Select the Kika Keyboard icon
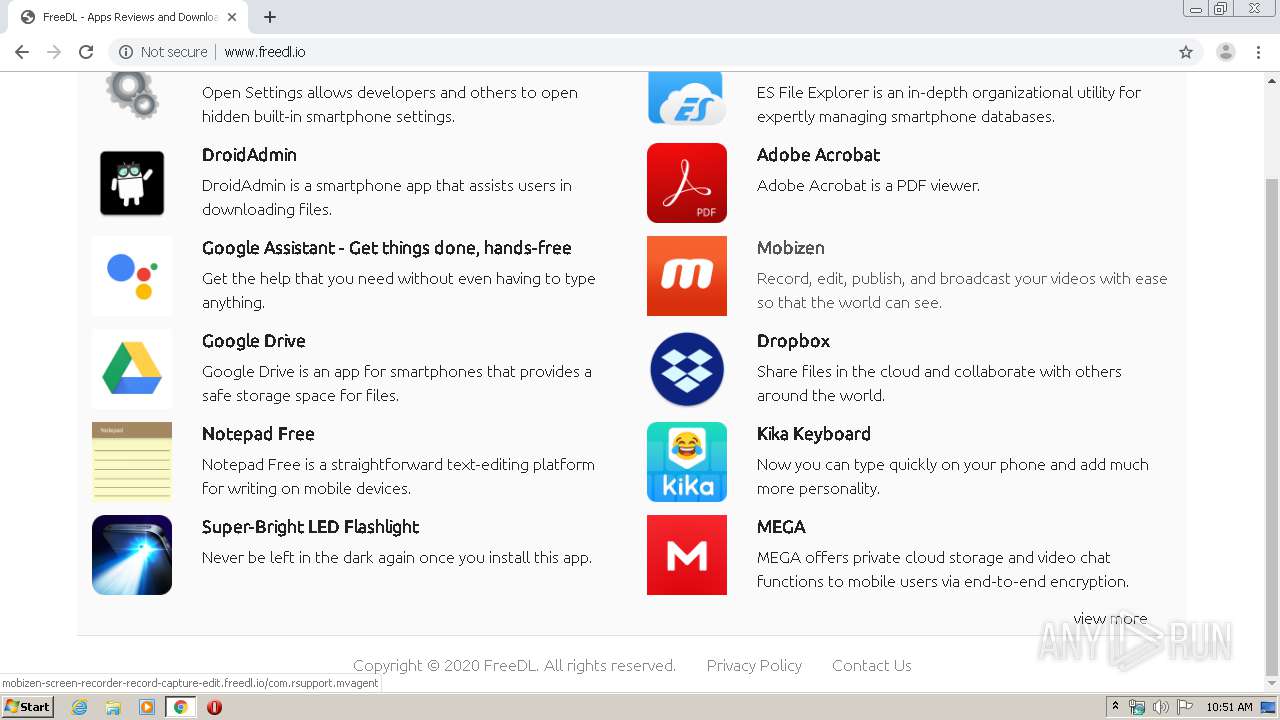This screenshot has height=720, width=1280. pyautogui.click(x=687, y=462)
